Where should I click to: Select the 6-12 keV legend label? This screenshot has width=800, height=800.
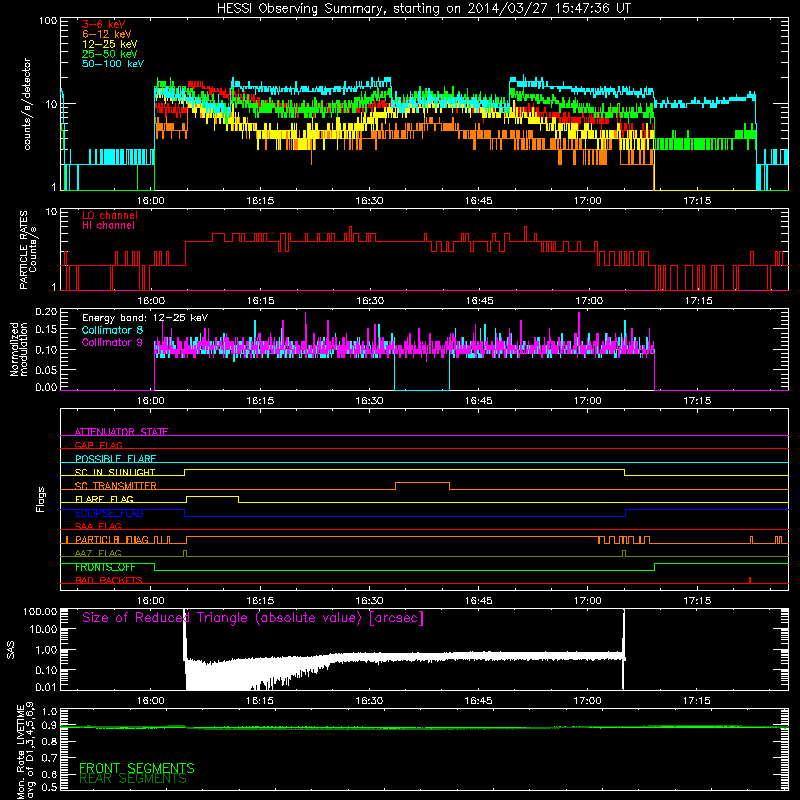tap(107, 34)
